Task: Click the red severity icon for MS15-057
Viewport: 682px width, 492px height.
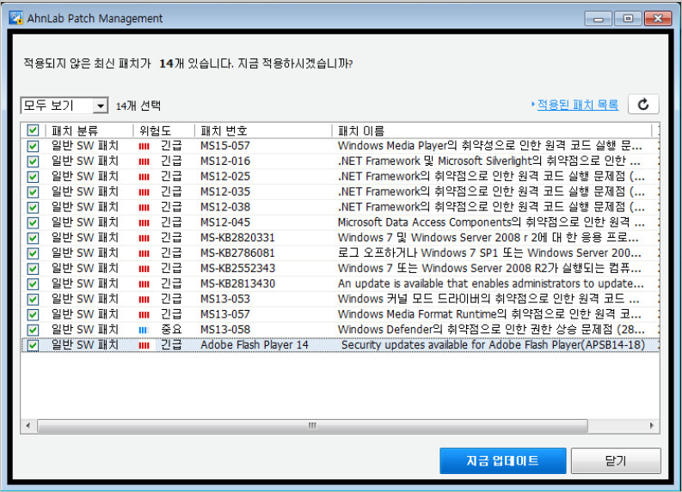Action: pyautogui.click(x=143, y=146)
